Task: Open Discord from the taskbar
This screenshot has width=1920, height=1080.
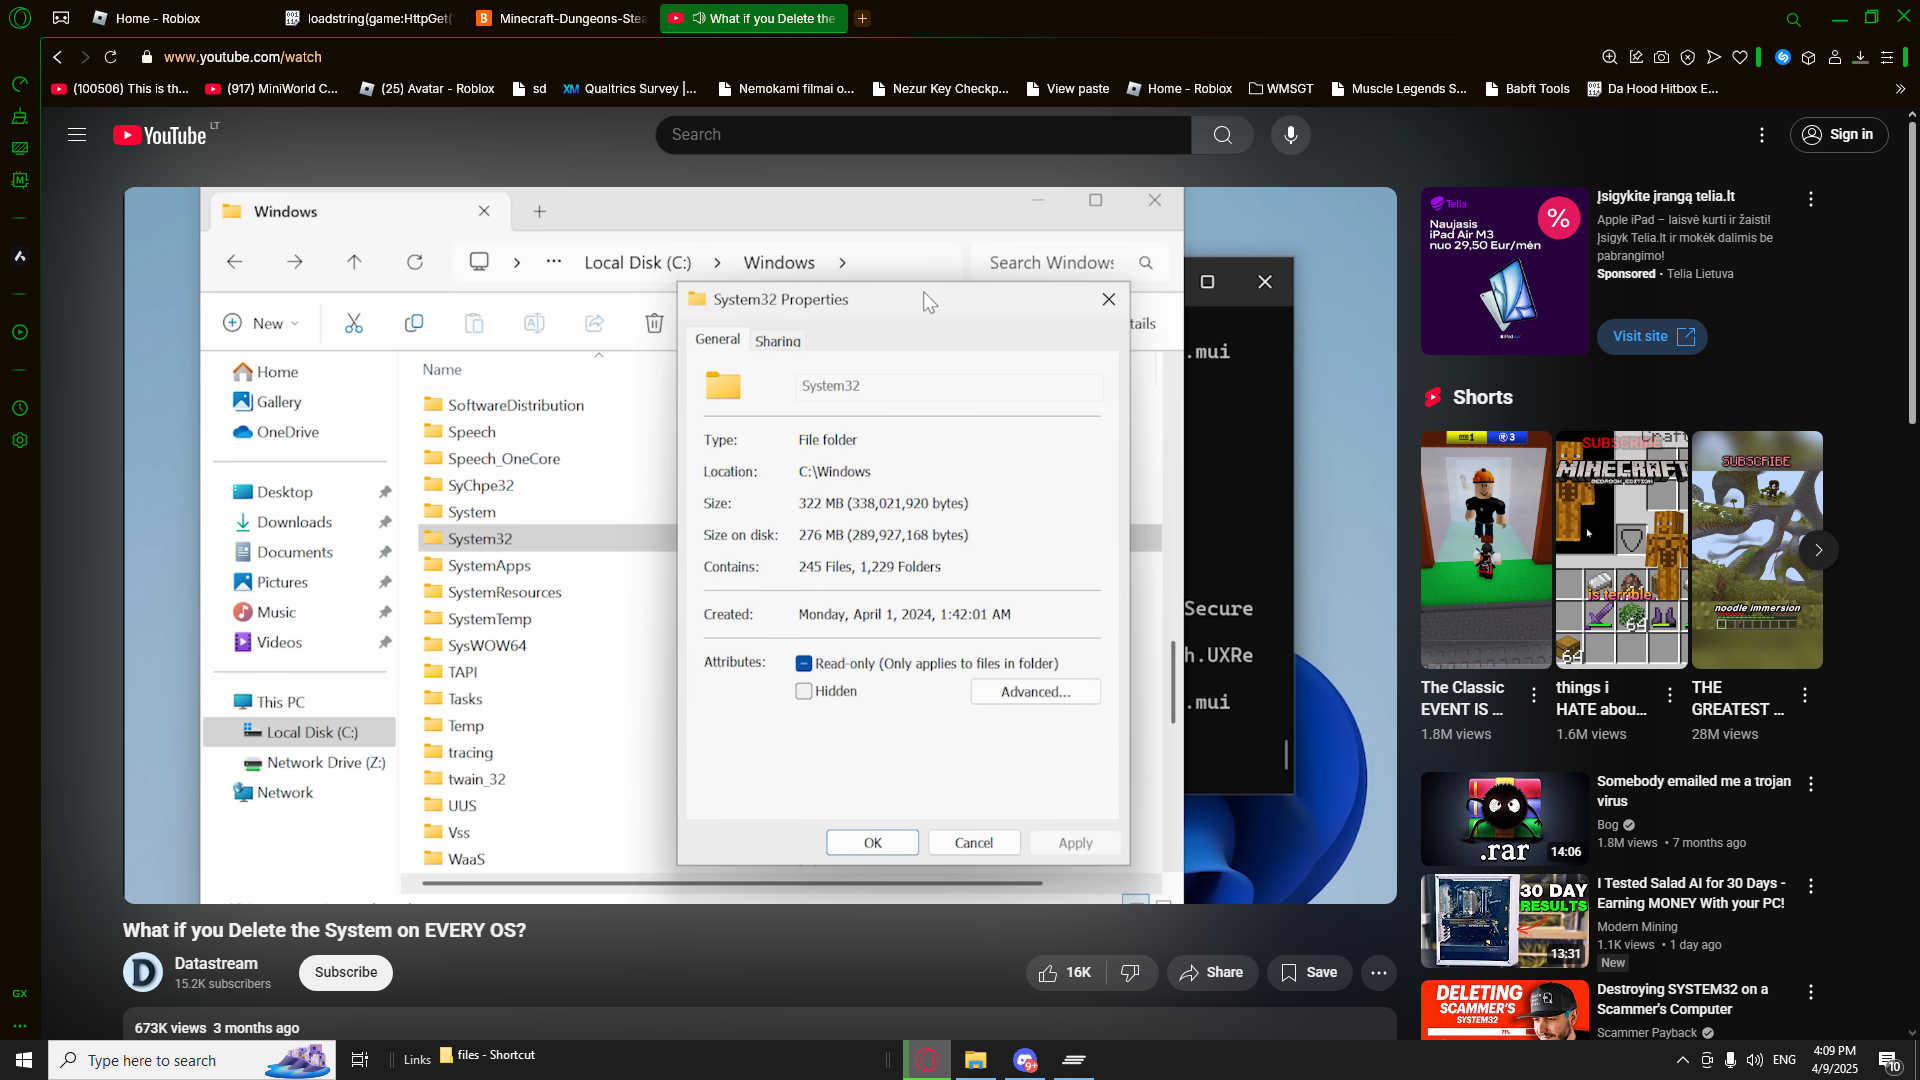Action: pos(1025,1060)
